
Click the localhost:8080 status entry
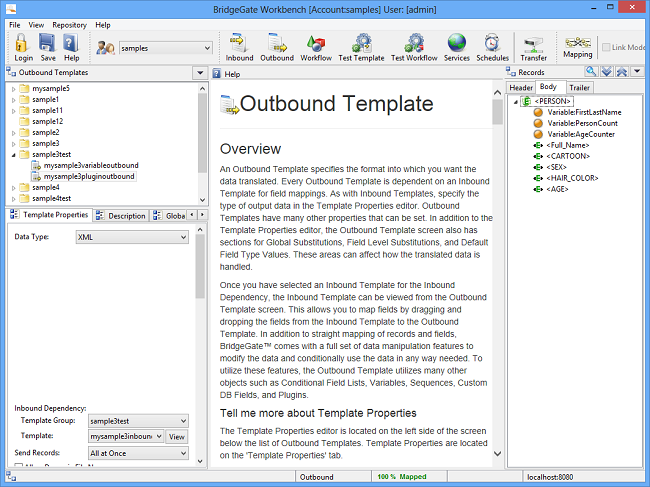pos(550,477)
